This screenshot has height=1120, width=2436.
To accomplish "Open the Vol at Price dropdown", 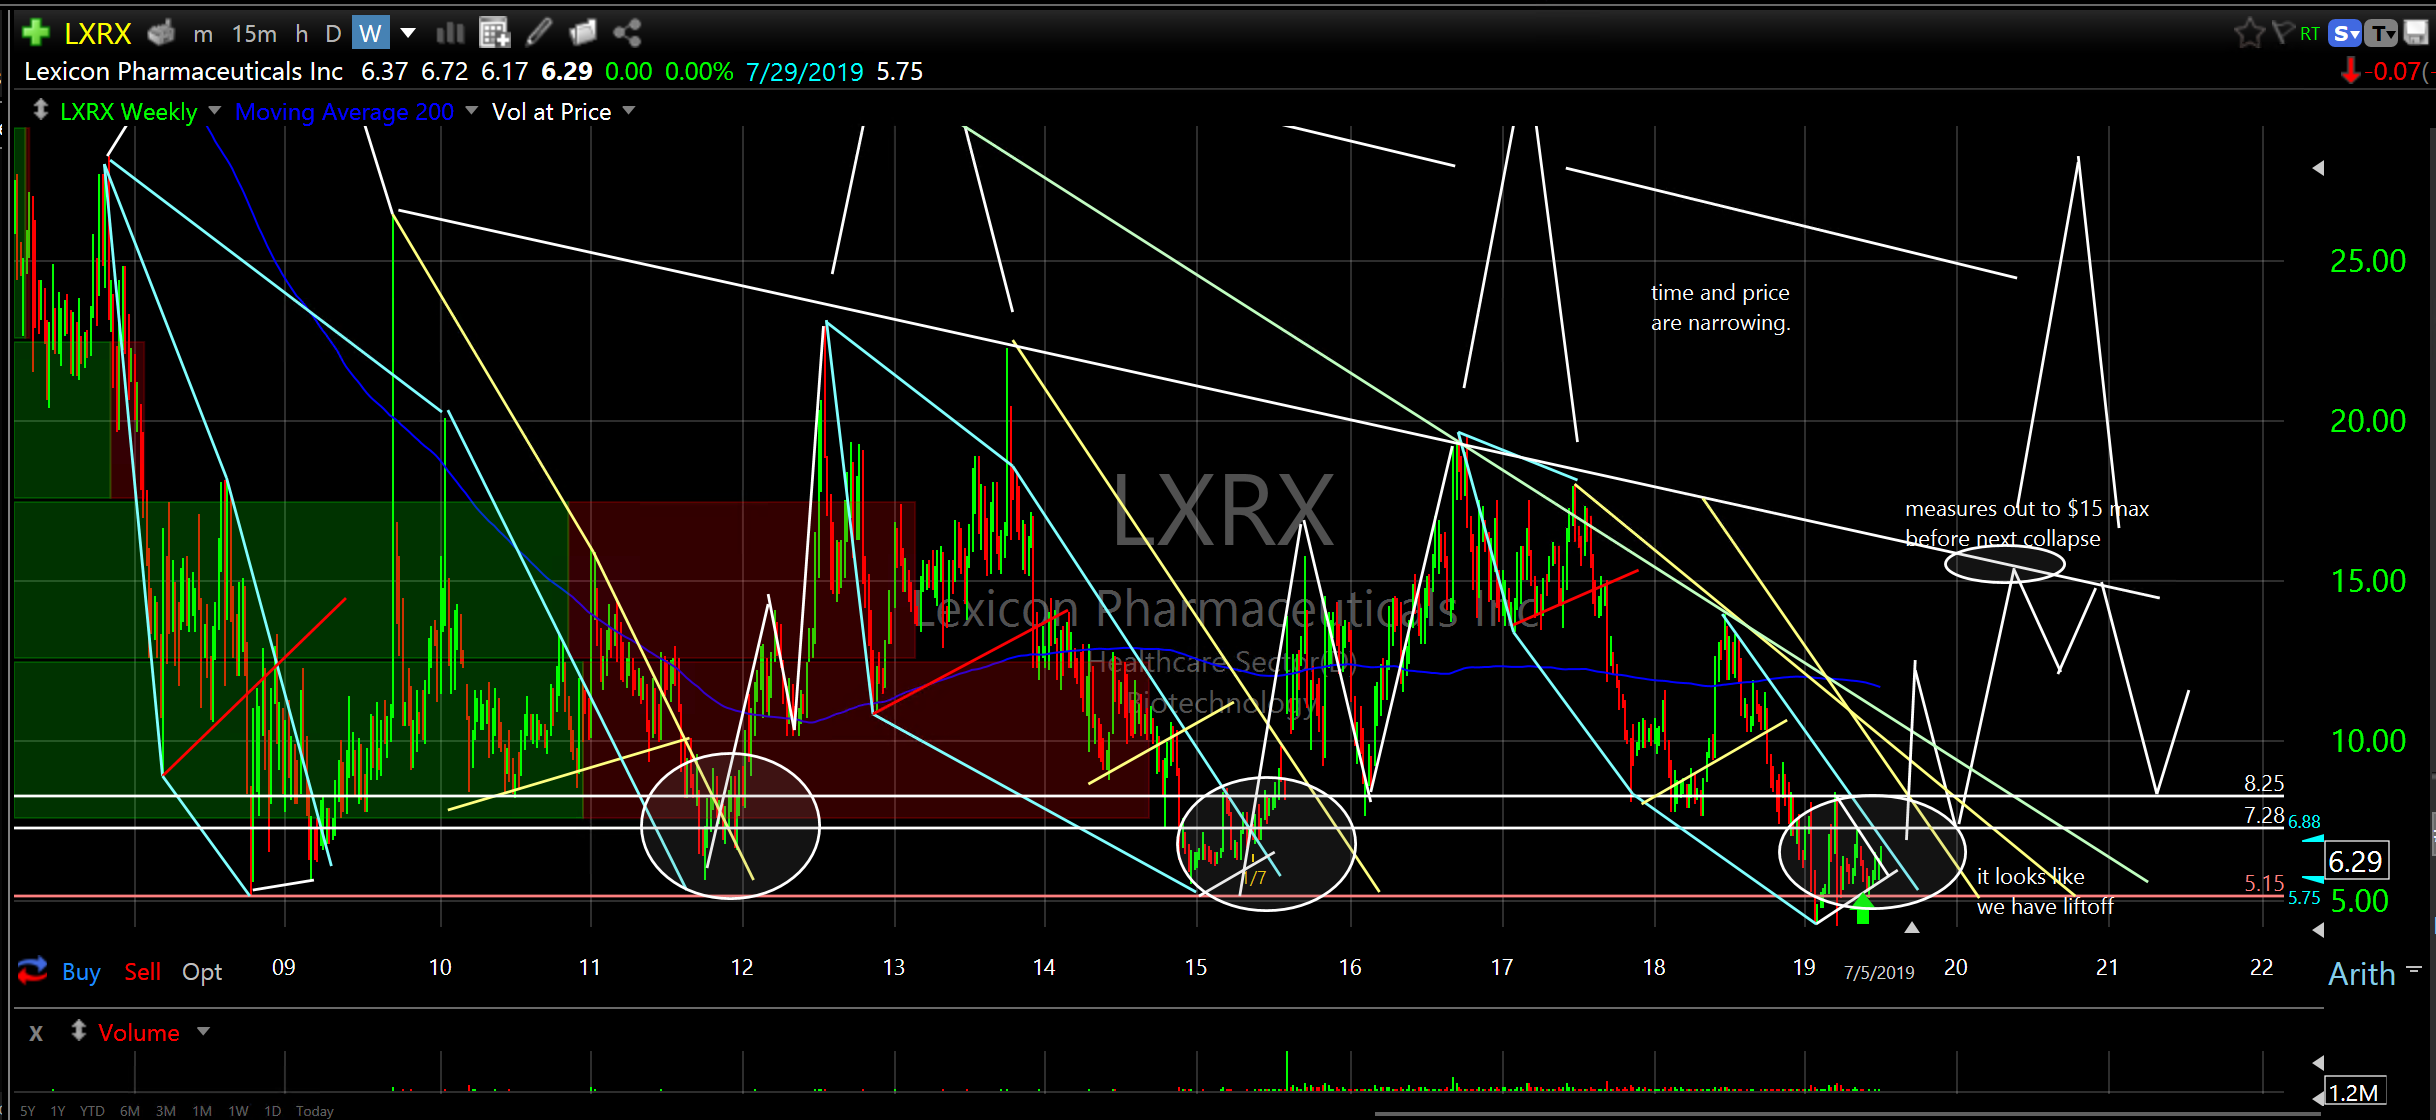I will [x=629, y=111].
